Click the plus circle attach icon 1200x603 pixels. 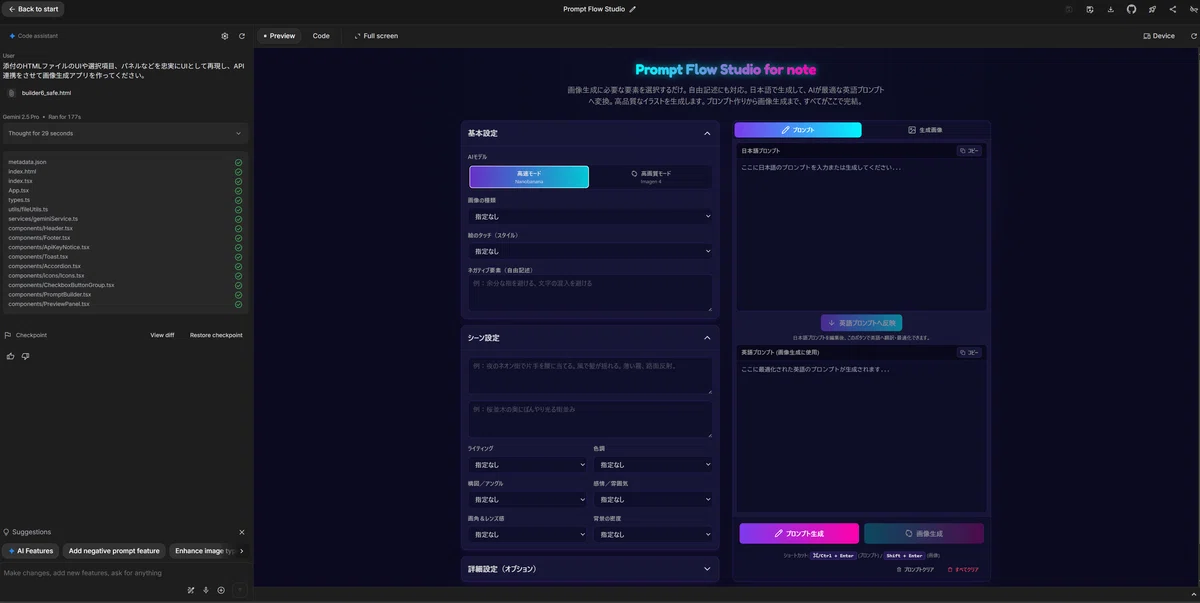pos(221,590)
